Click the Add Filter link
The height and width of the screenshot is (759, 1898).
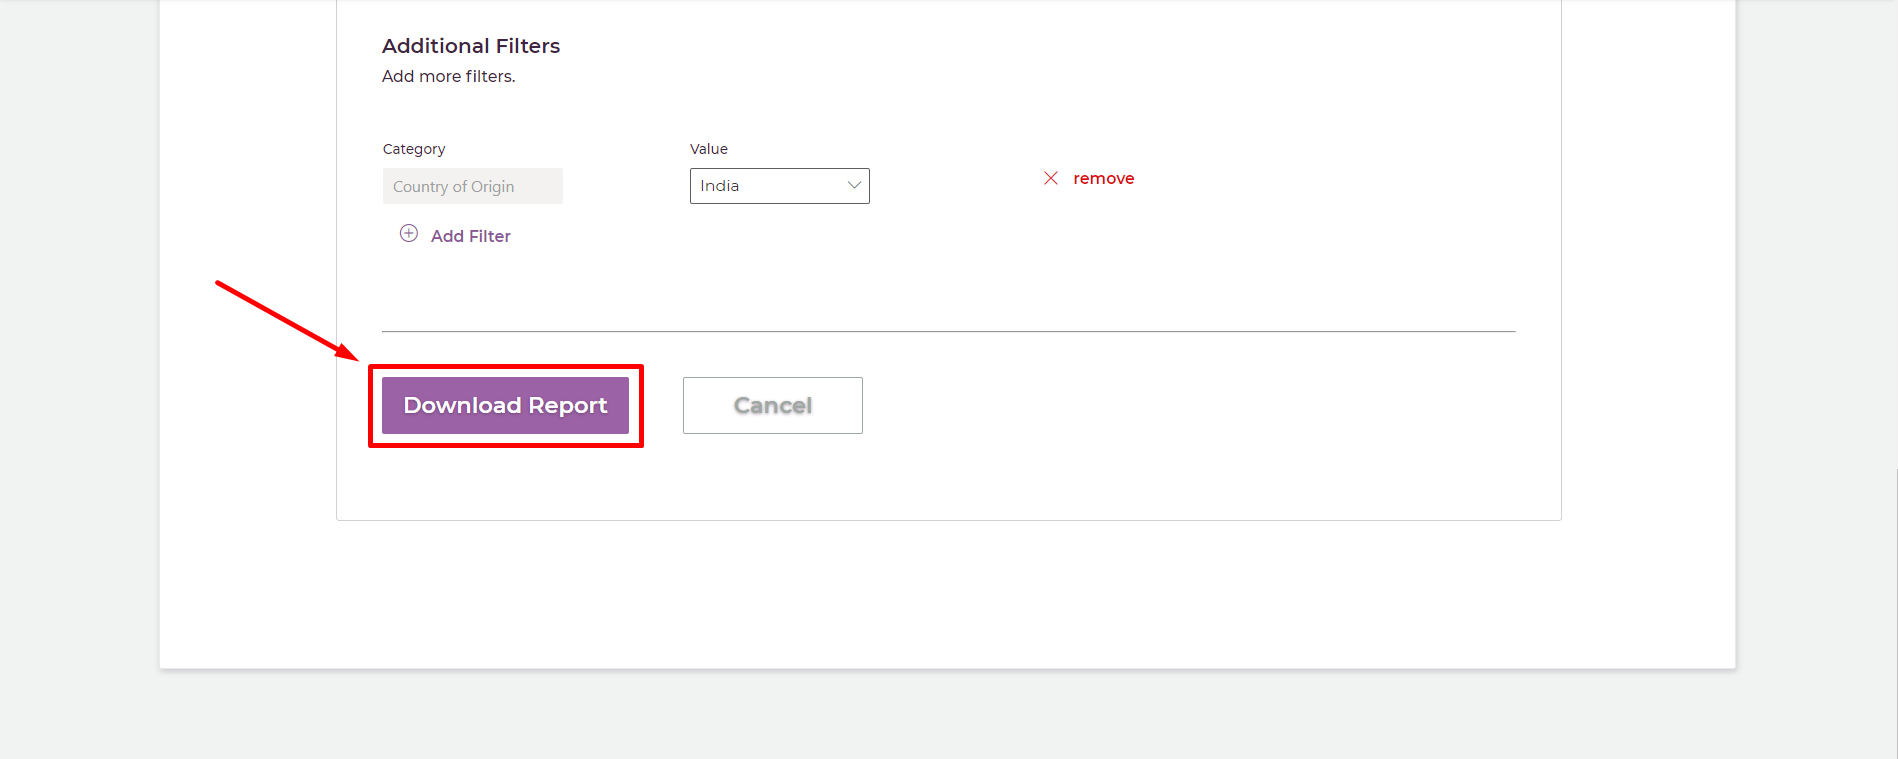pyautogui.click(x=471, y=236)
